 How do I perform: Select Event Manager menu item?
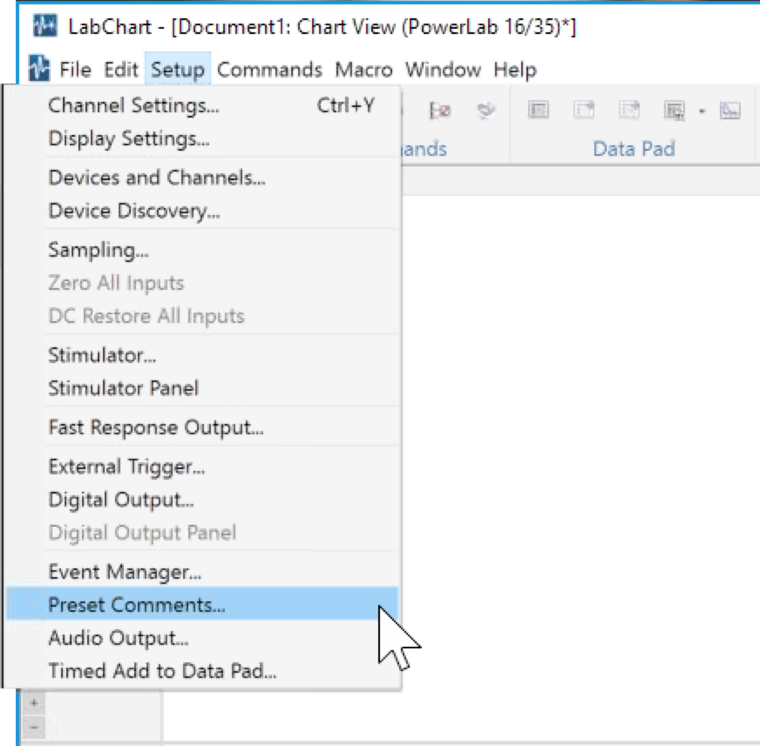125,572
